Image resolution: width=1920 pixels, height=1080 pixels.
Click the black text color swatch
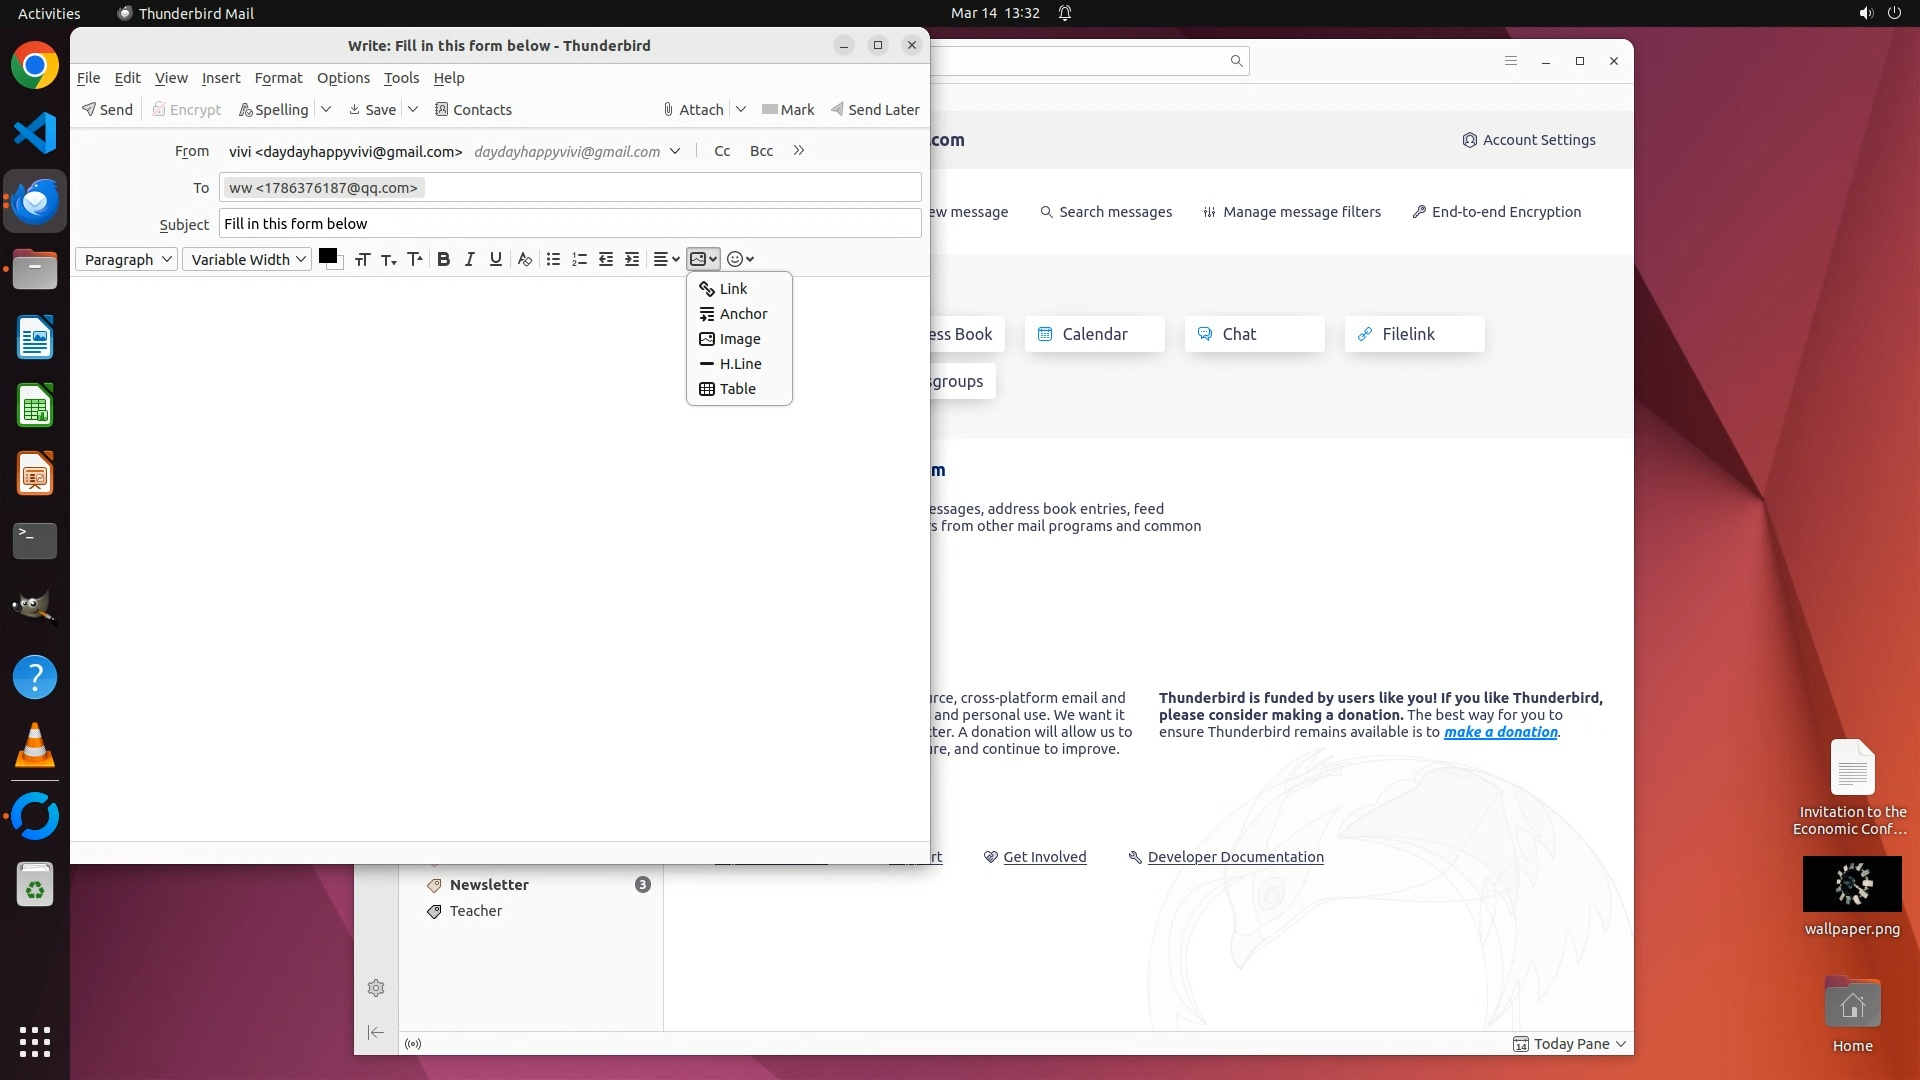(x=327, y=257)
